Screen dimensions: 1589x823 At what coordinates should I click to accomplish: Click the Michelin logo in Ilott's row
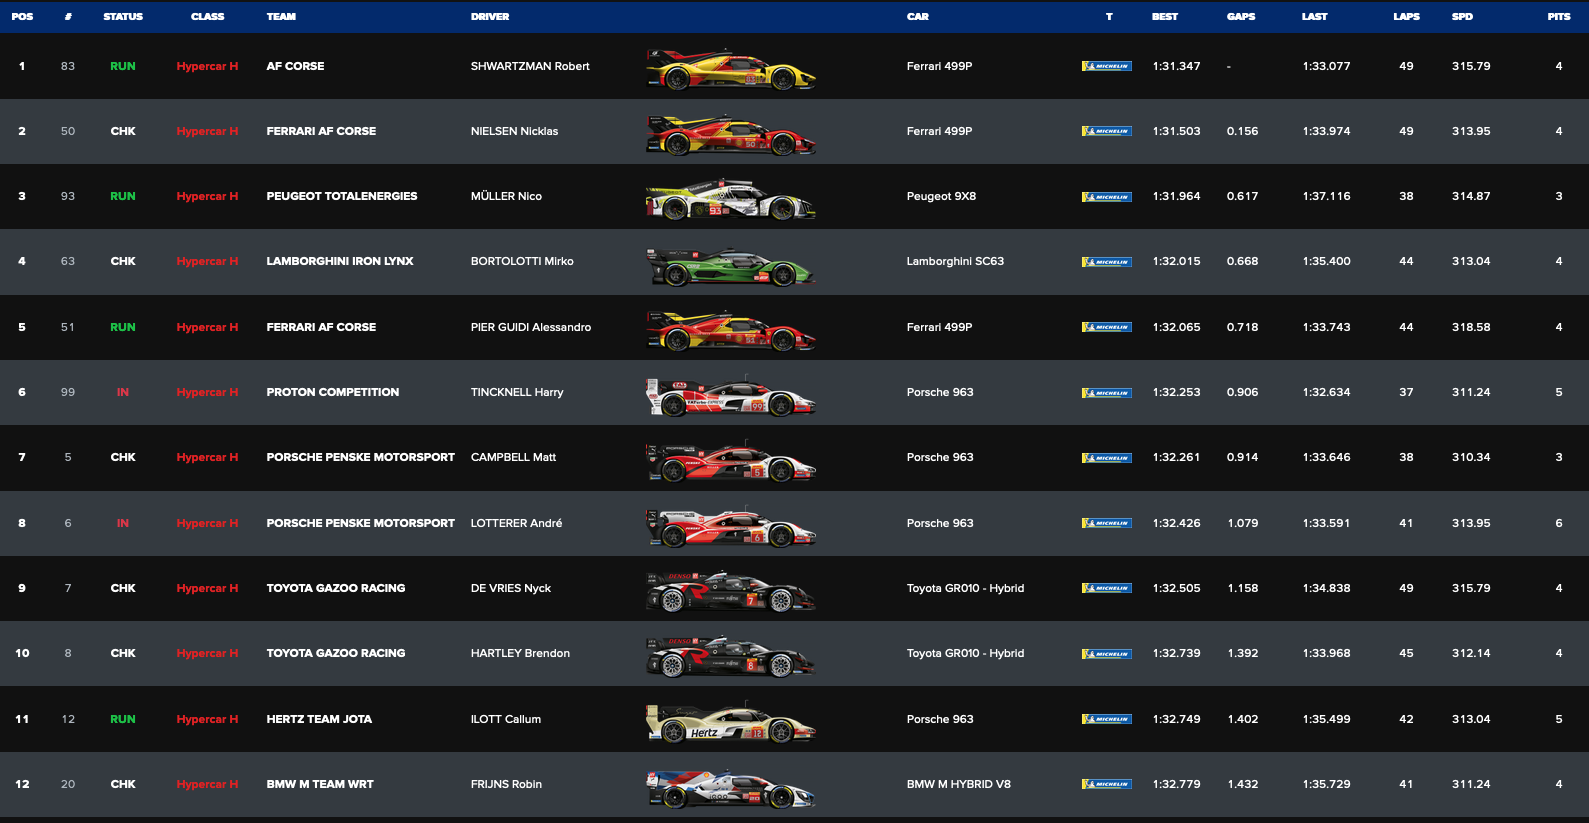point(1107,719)
